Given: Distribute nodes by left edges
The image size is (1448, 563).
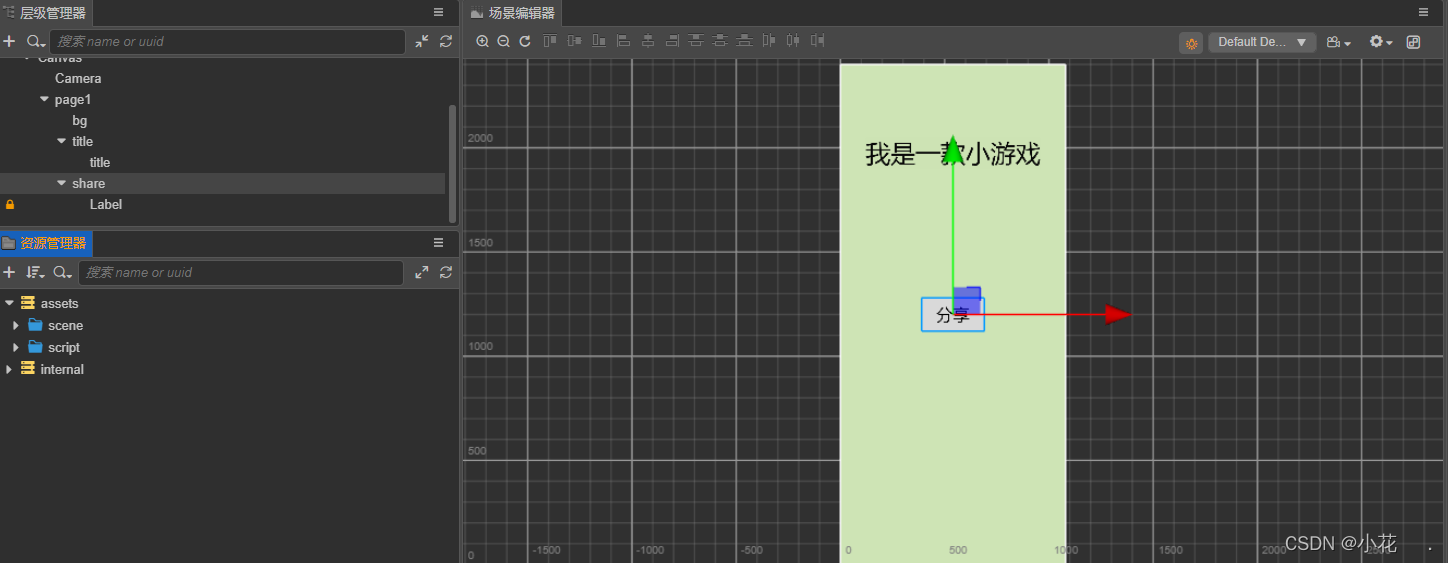Looking at the screenshot, I should click(769, 41).
